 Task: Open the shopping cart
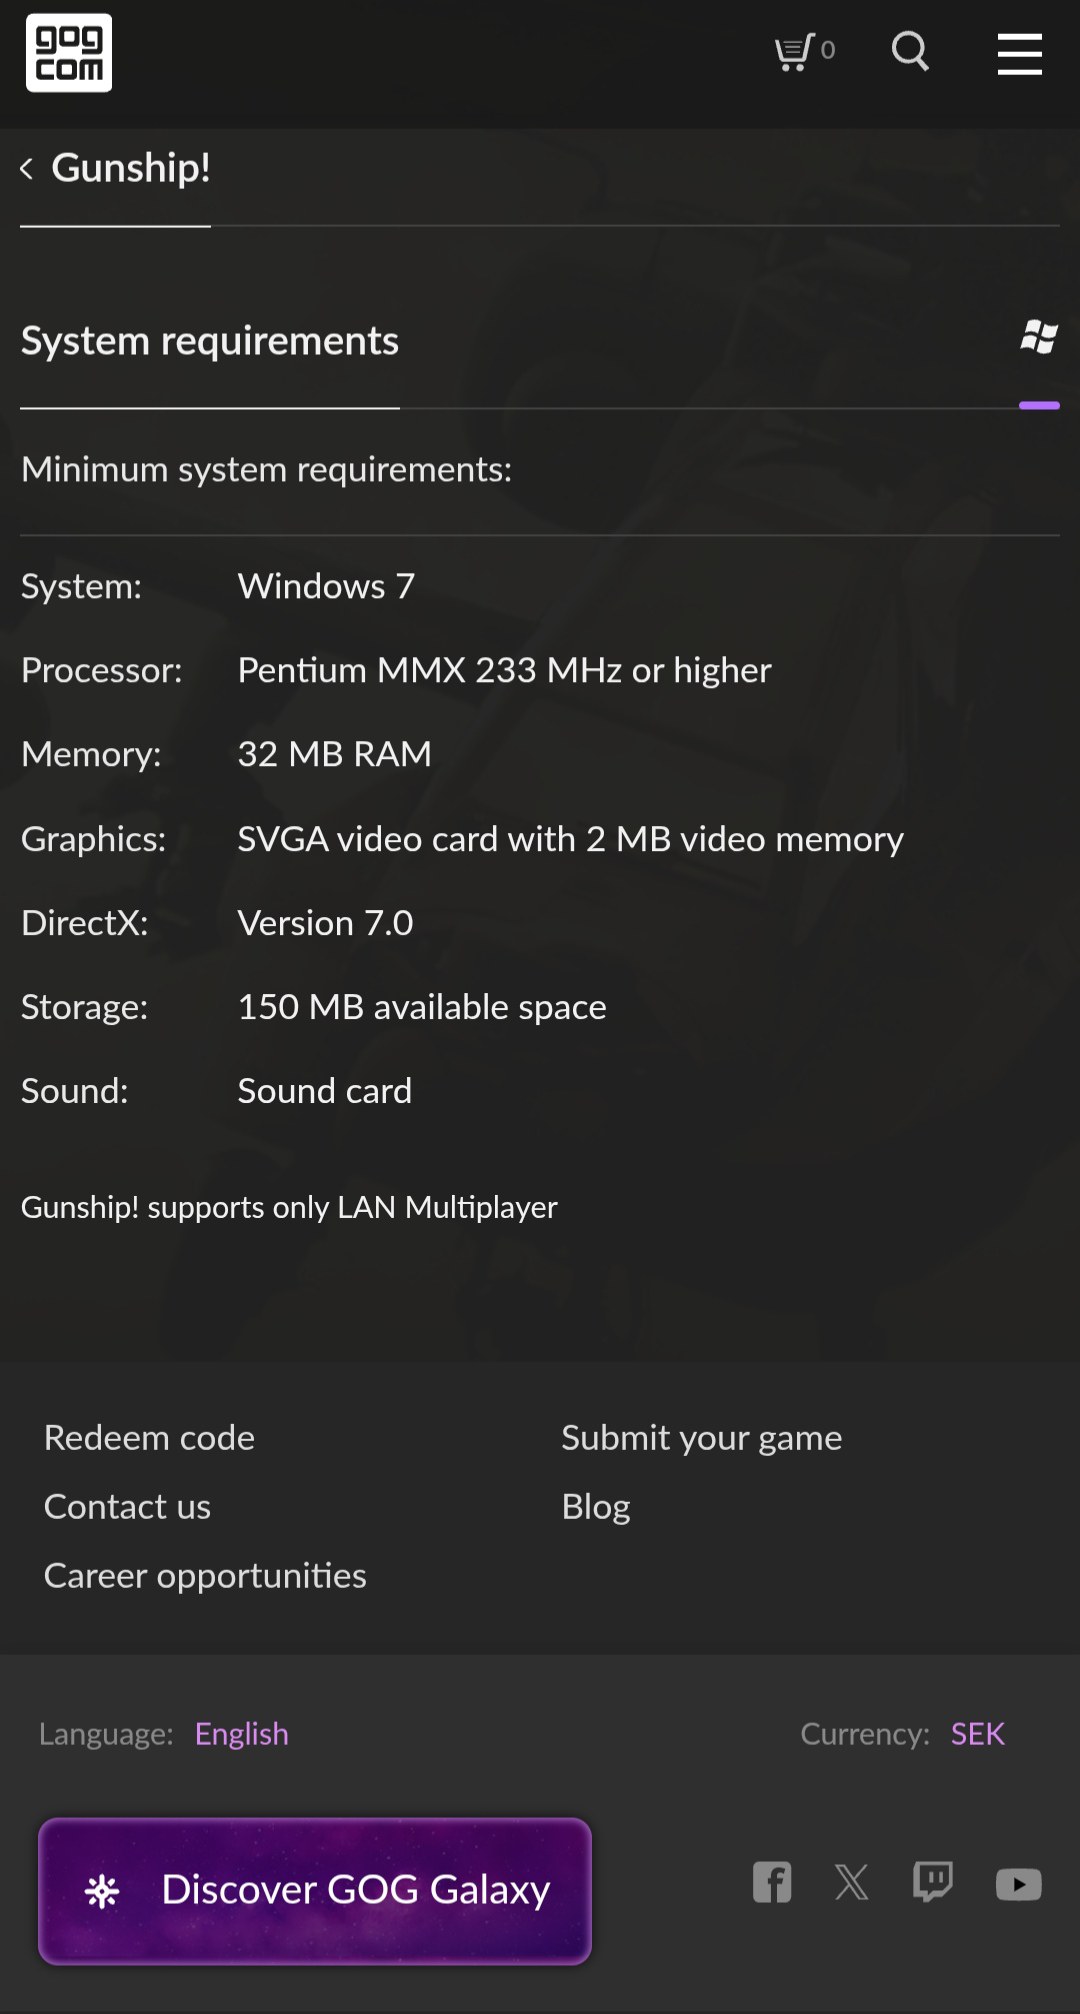click(805, 51)
